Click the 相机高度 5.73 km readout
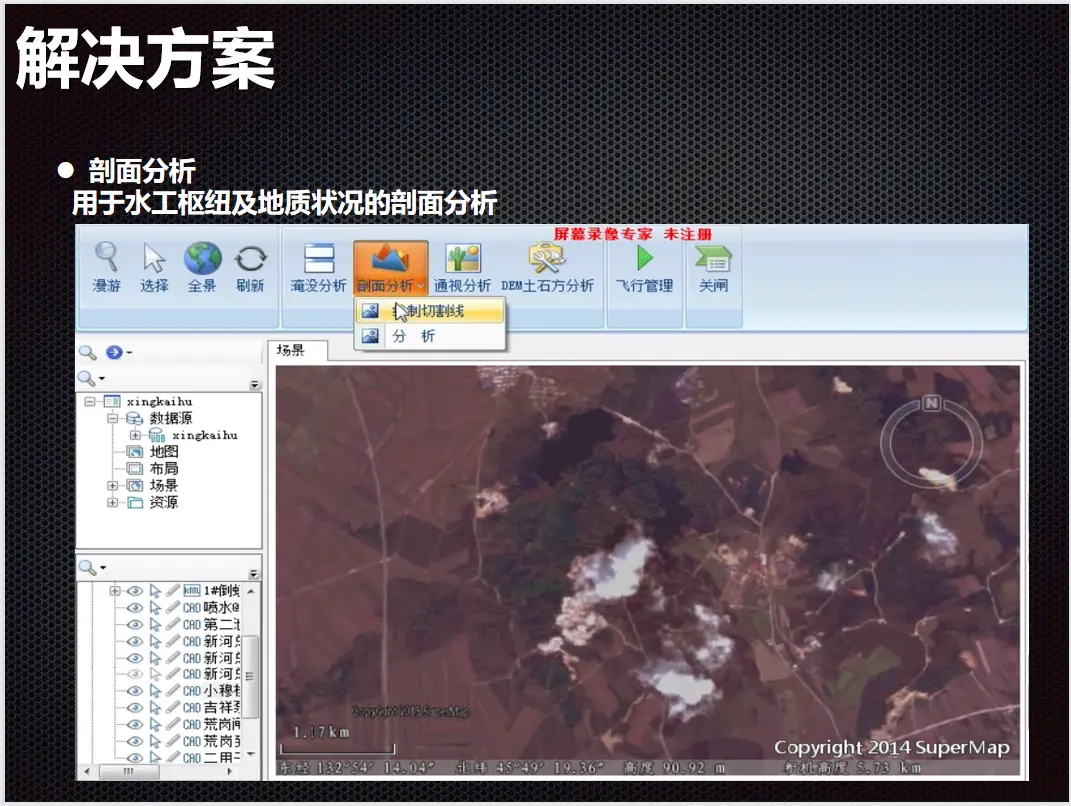Screen dimensions: 1071x806 [x=852, y=768]
